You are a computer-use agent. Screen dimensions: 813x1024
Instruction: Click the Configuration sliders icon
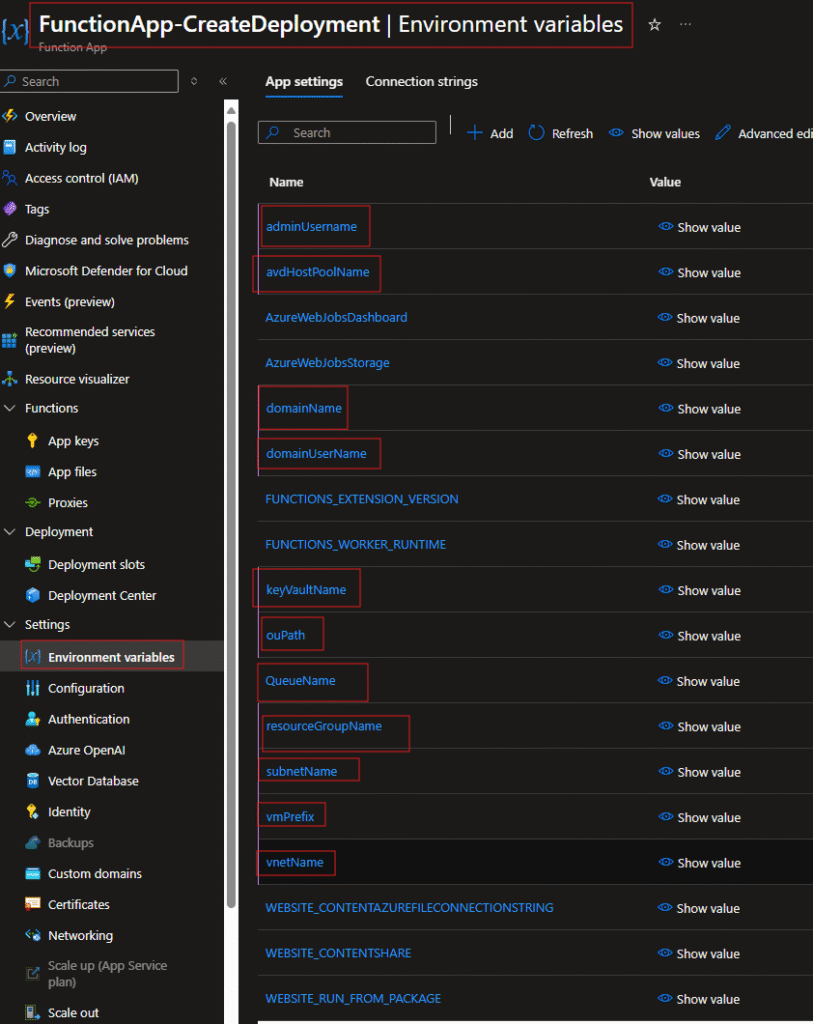(x=33, y=688)
